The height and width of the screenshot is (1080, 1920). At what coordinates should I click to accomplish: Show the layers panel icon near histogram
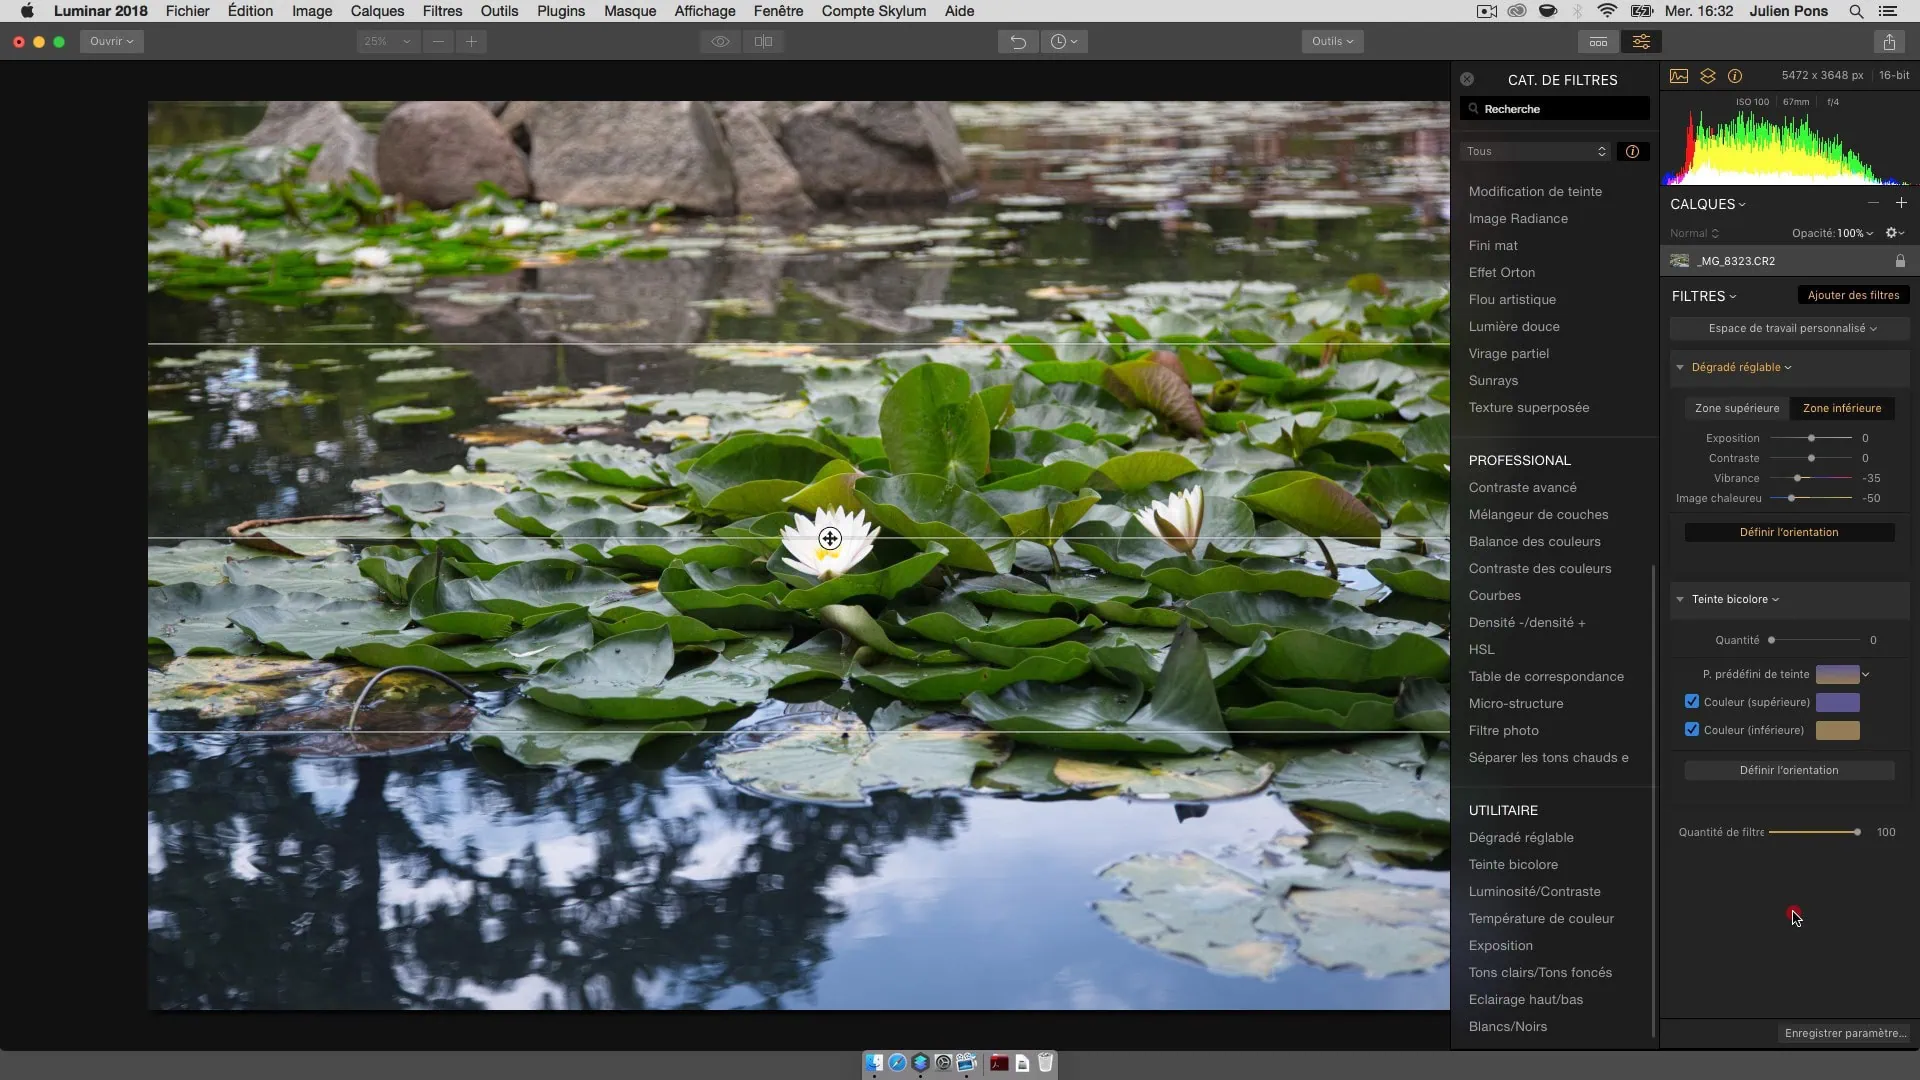1707,76
